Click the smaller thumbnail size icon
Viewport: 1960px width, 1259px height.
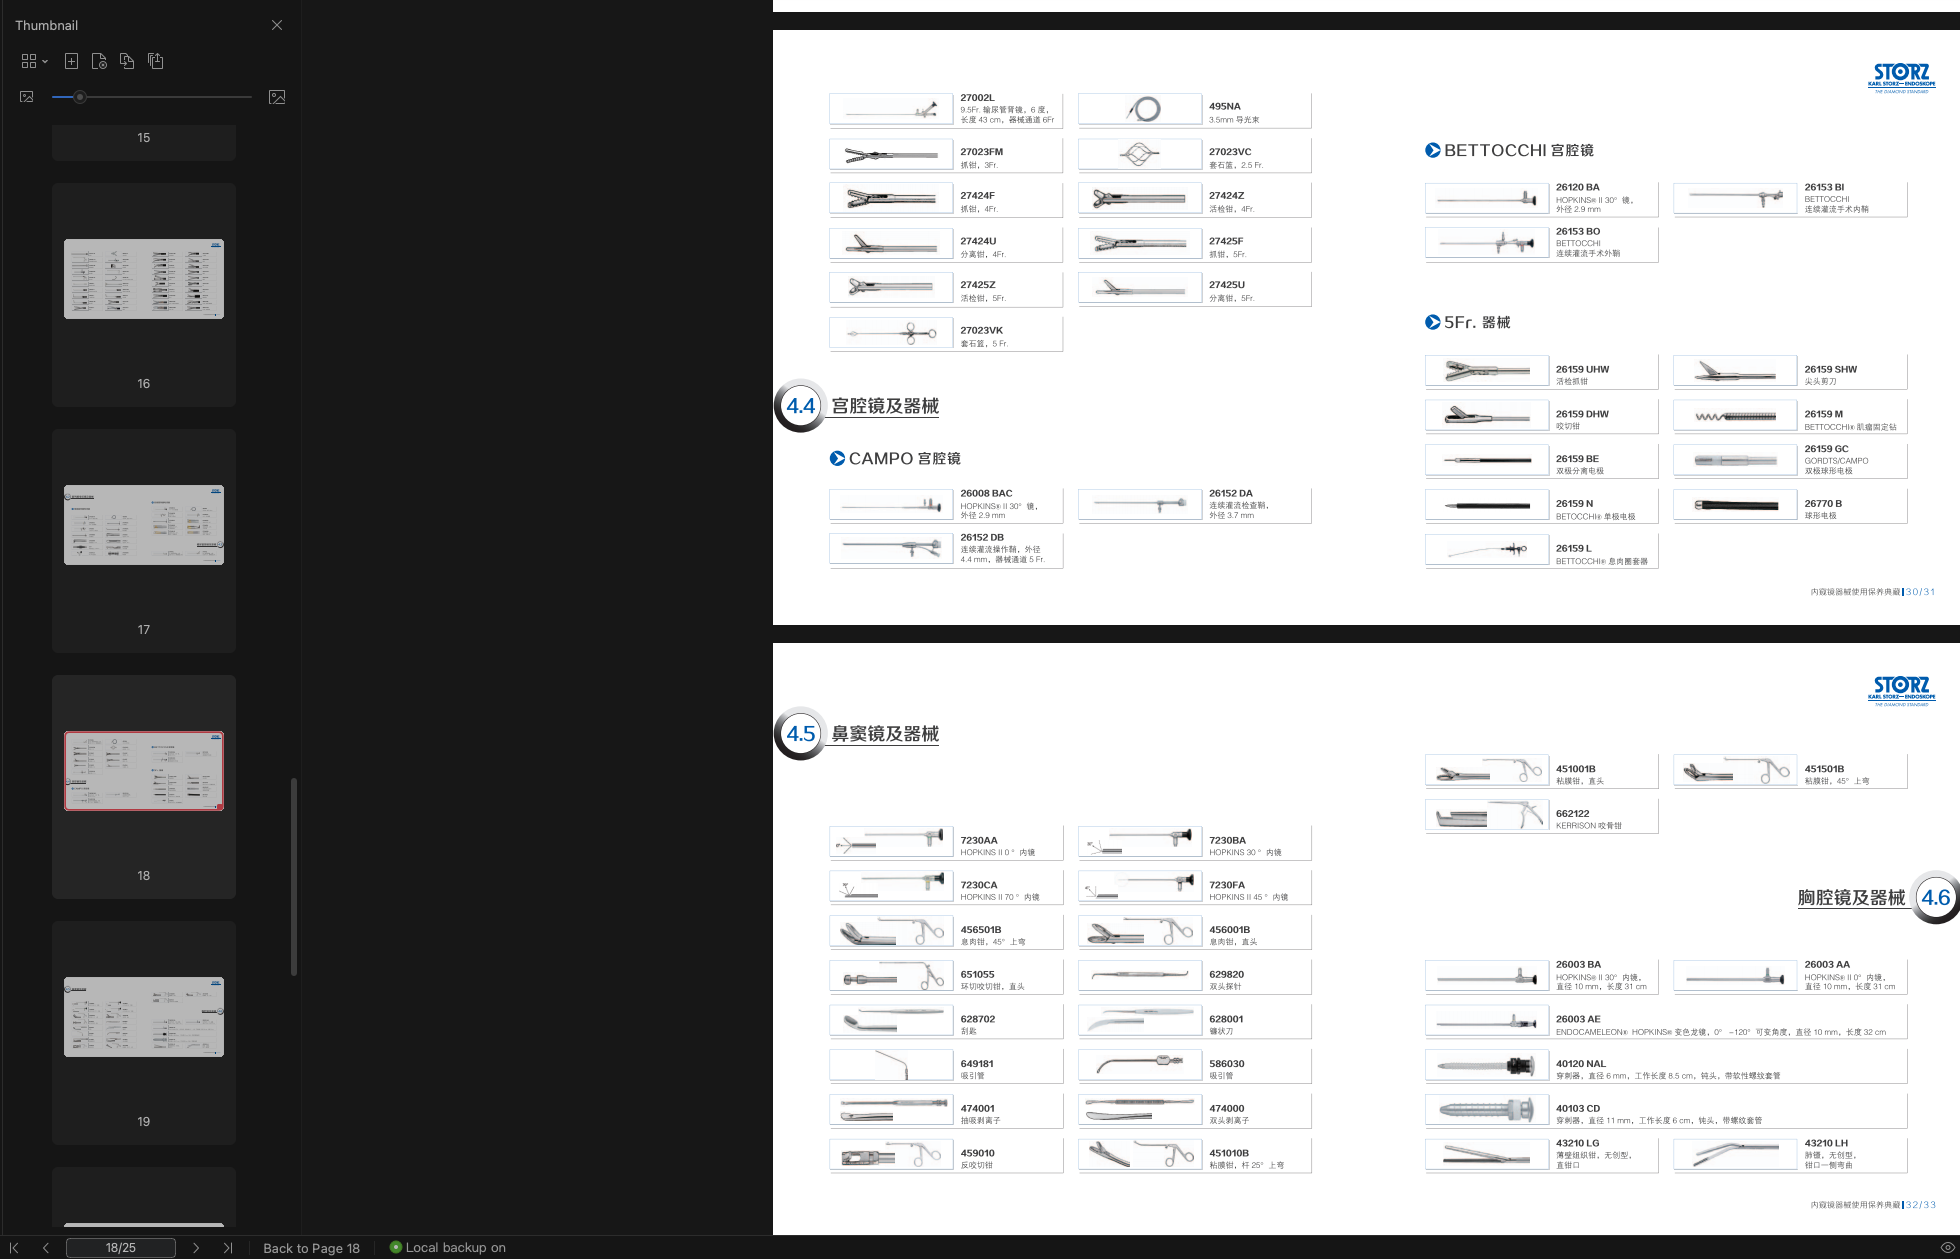pyautogui.click(x=27, y=97)
